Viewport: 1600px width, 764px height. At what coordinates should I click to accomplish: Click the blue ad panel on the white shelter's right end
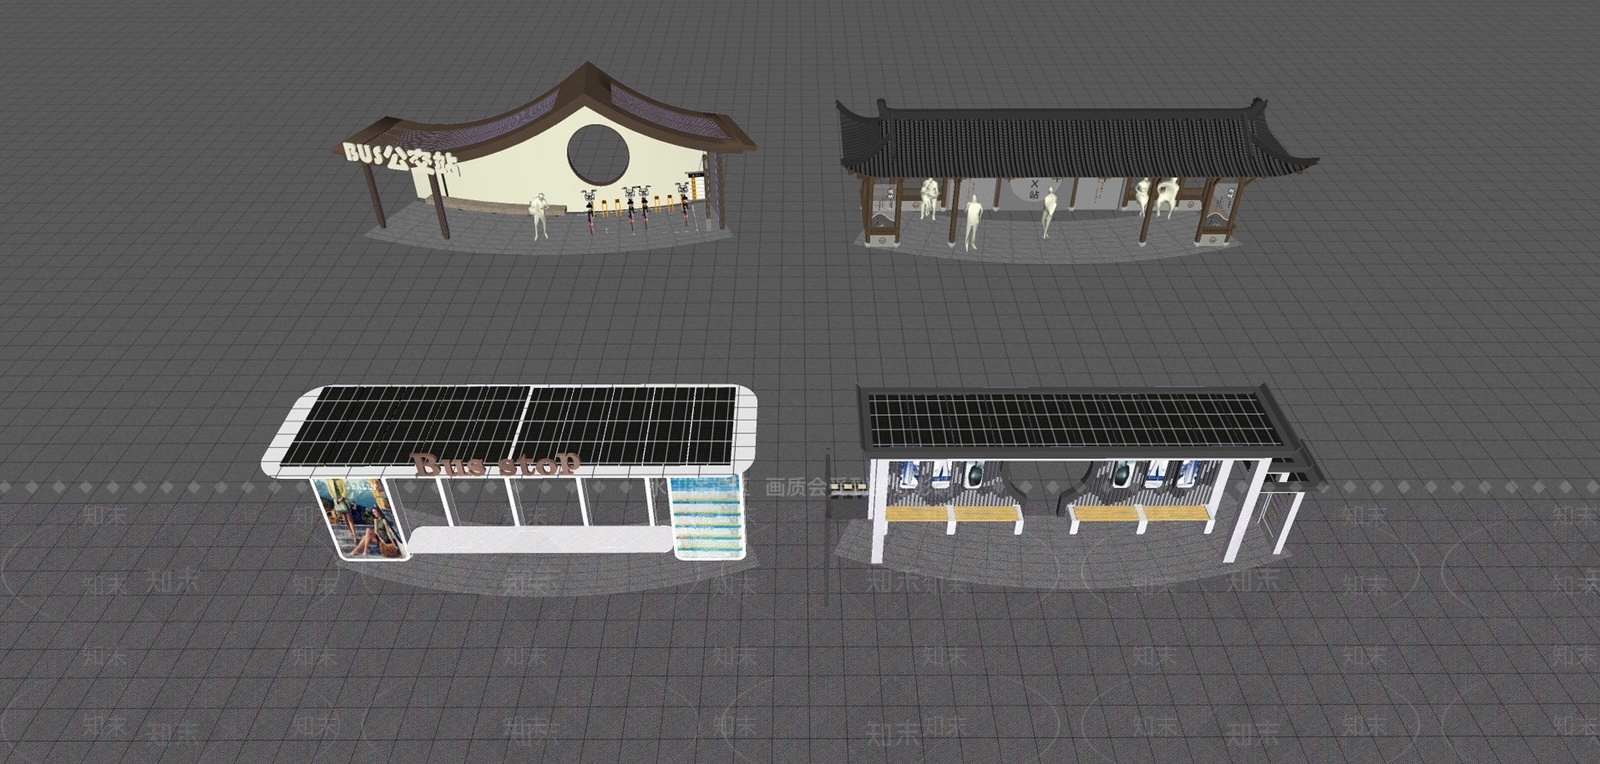708,515
